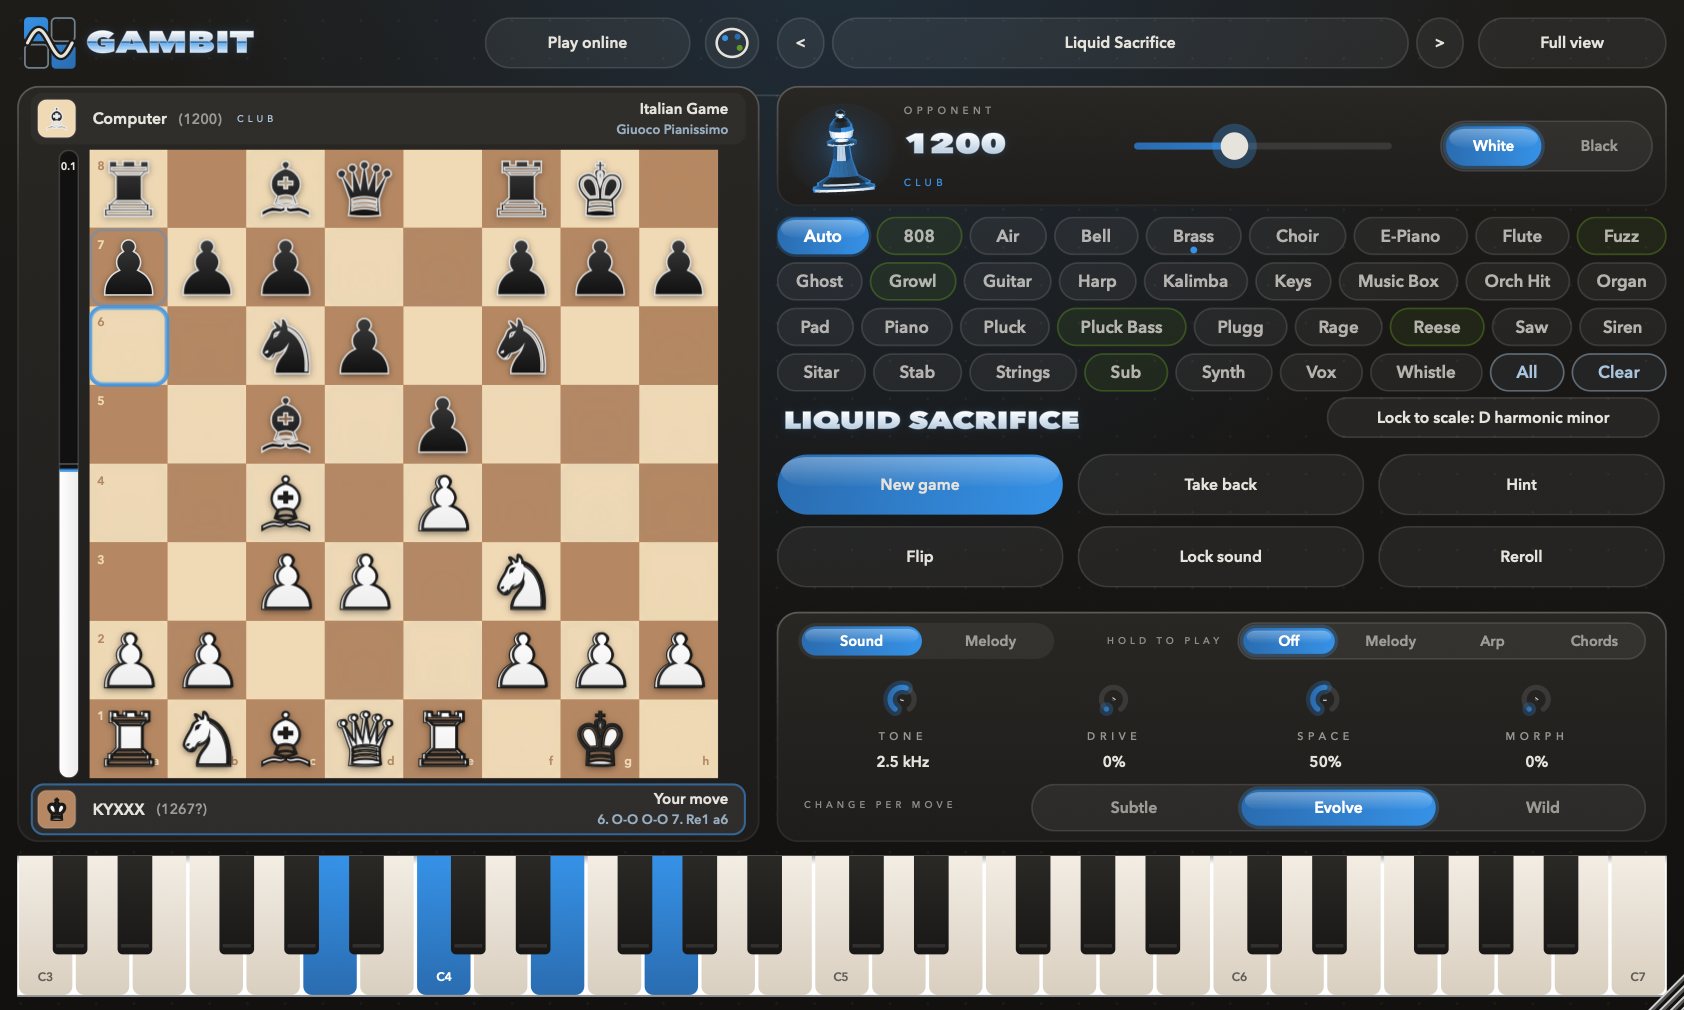
Task: Switch to Full view
Action: point(1571,42)
